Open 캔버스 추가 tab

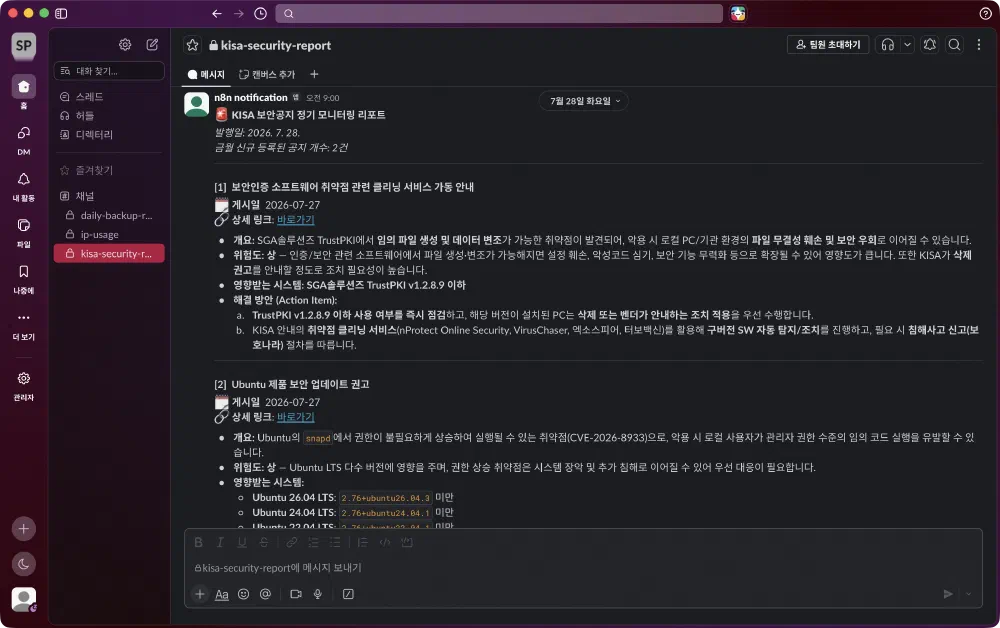click(x=267, y=75)
